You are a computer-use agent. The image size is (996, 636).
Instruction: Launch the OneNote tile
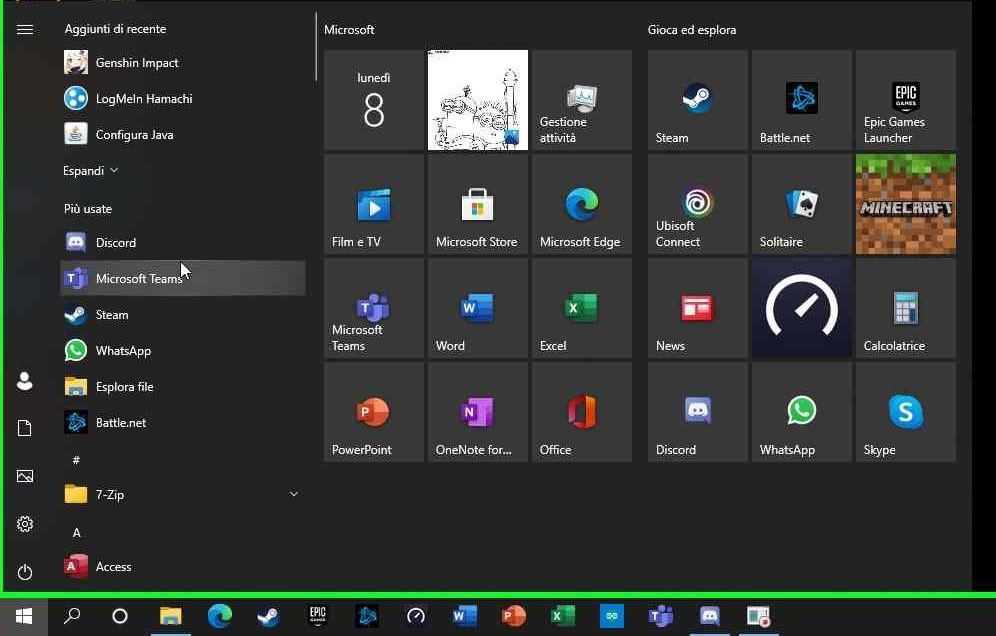coord(478,412)
